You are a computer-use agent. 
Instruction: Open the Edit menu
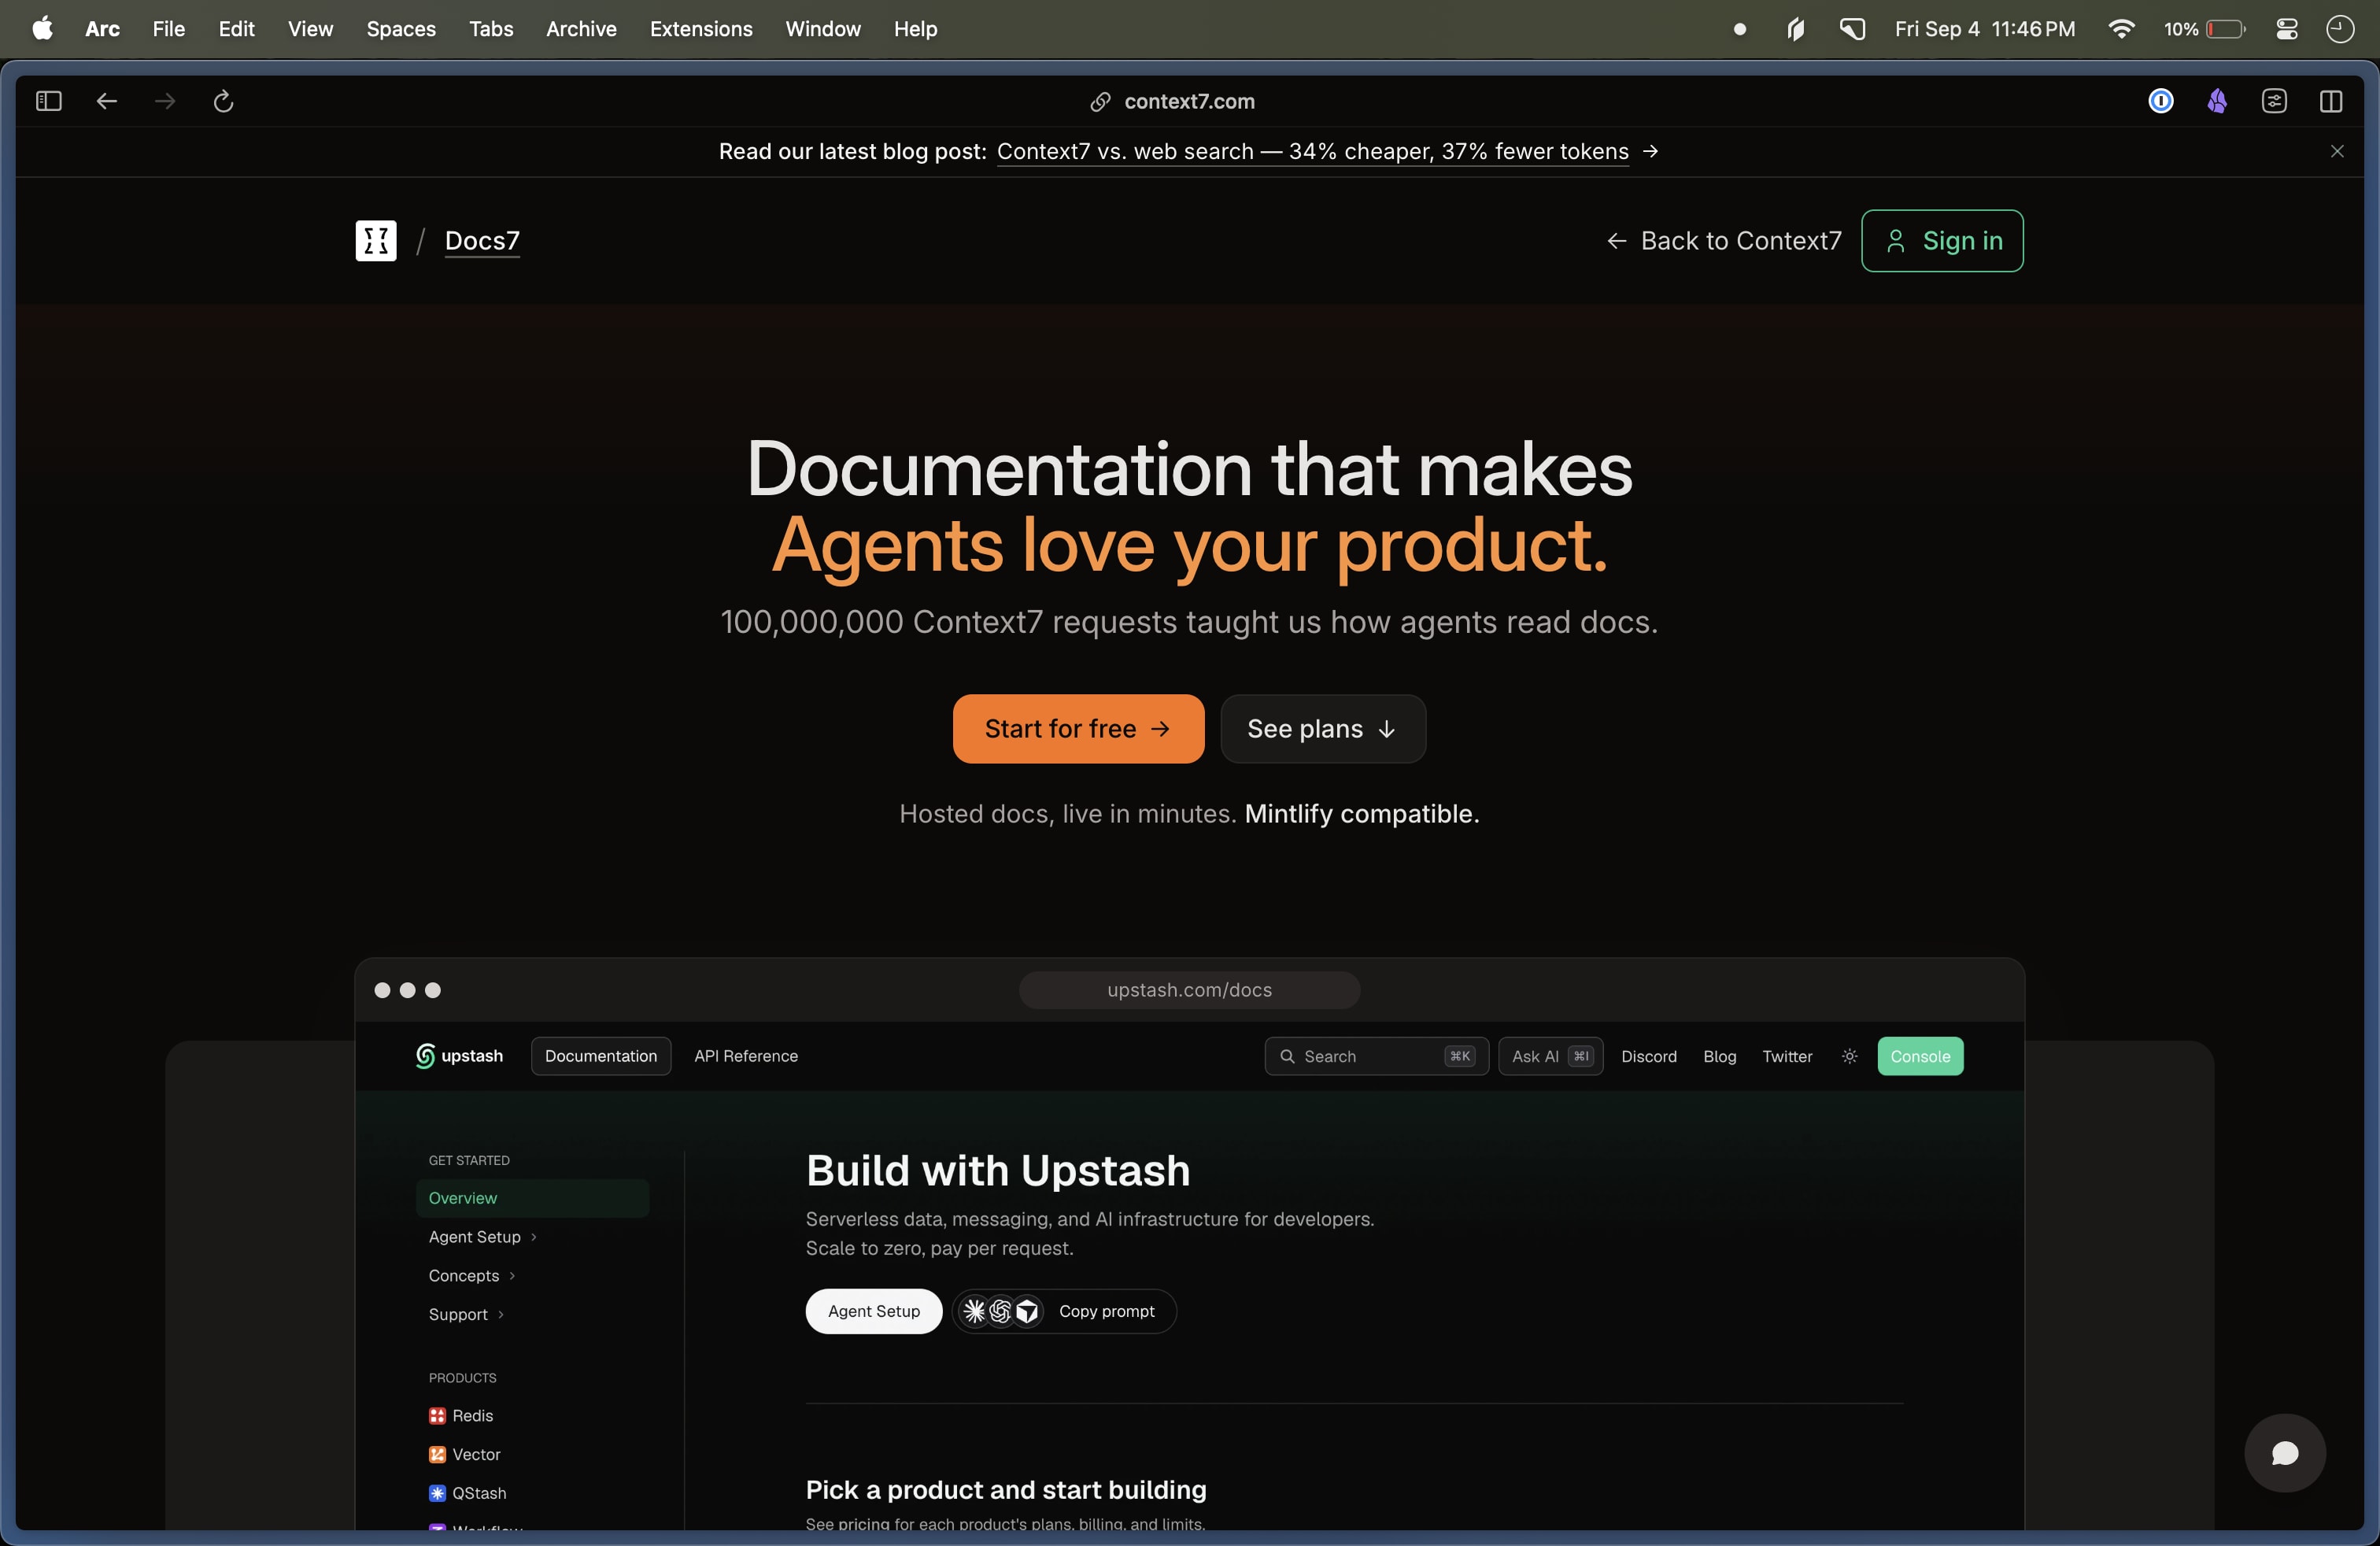pyautogui.click(x=237, y=28)
